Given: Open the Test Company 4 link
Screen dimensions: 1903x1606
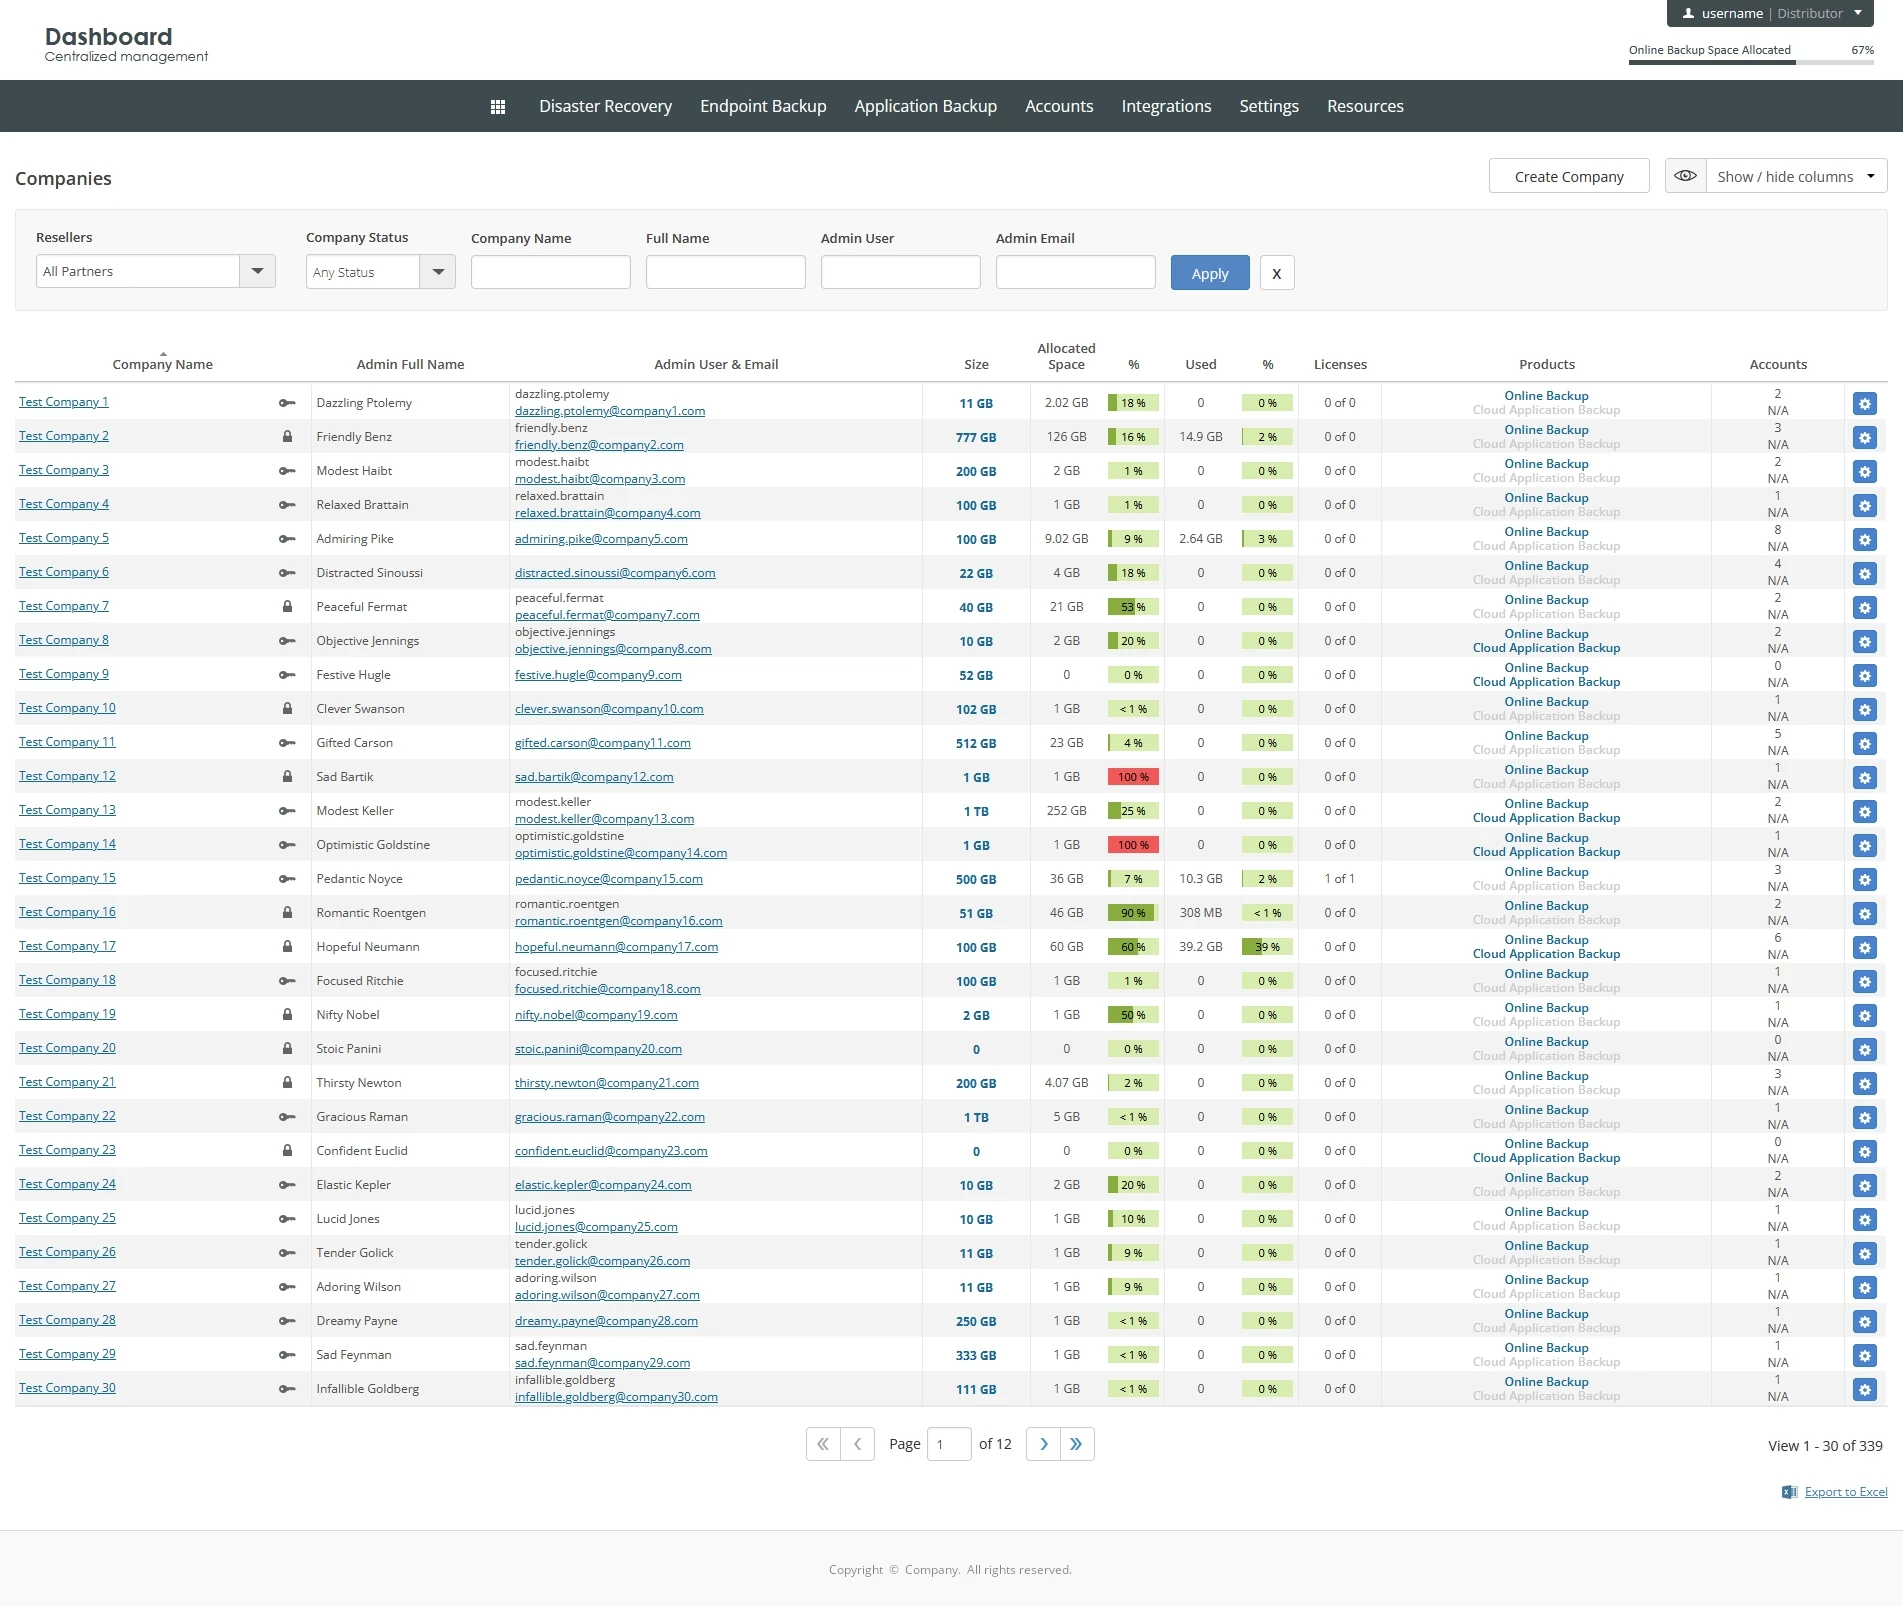Looking at the screenshot, I should pos(64,504).
